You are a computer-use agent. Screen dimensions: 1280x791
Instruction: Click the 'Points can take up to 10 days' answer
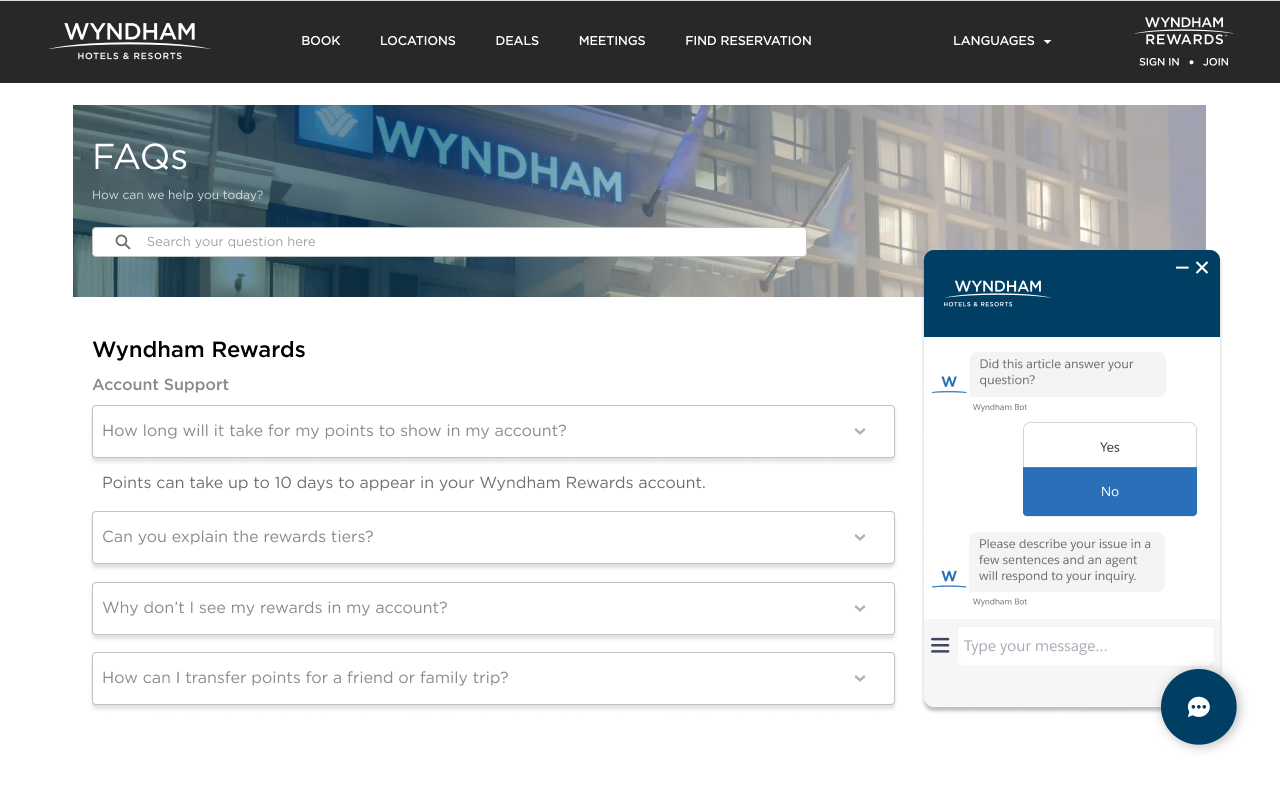point(404,483)
